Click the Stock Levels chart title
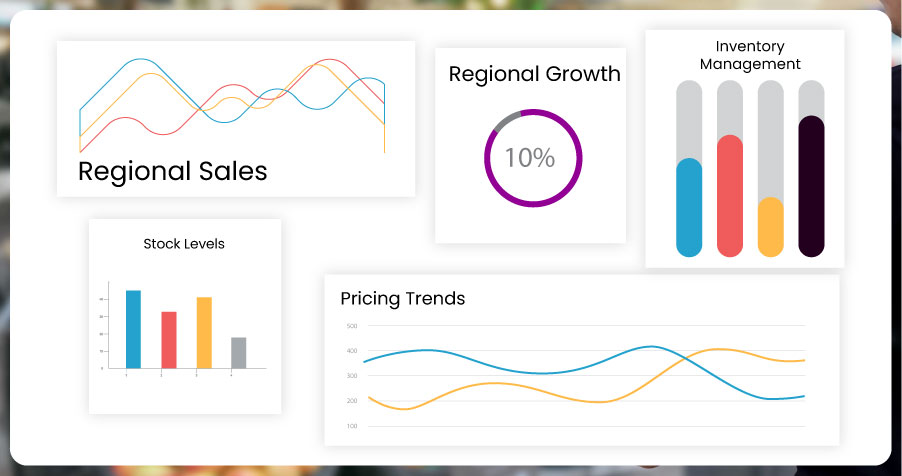The height and width of the screenshot is (476, 902). [x=184, y=243]
